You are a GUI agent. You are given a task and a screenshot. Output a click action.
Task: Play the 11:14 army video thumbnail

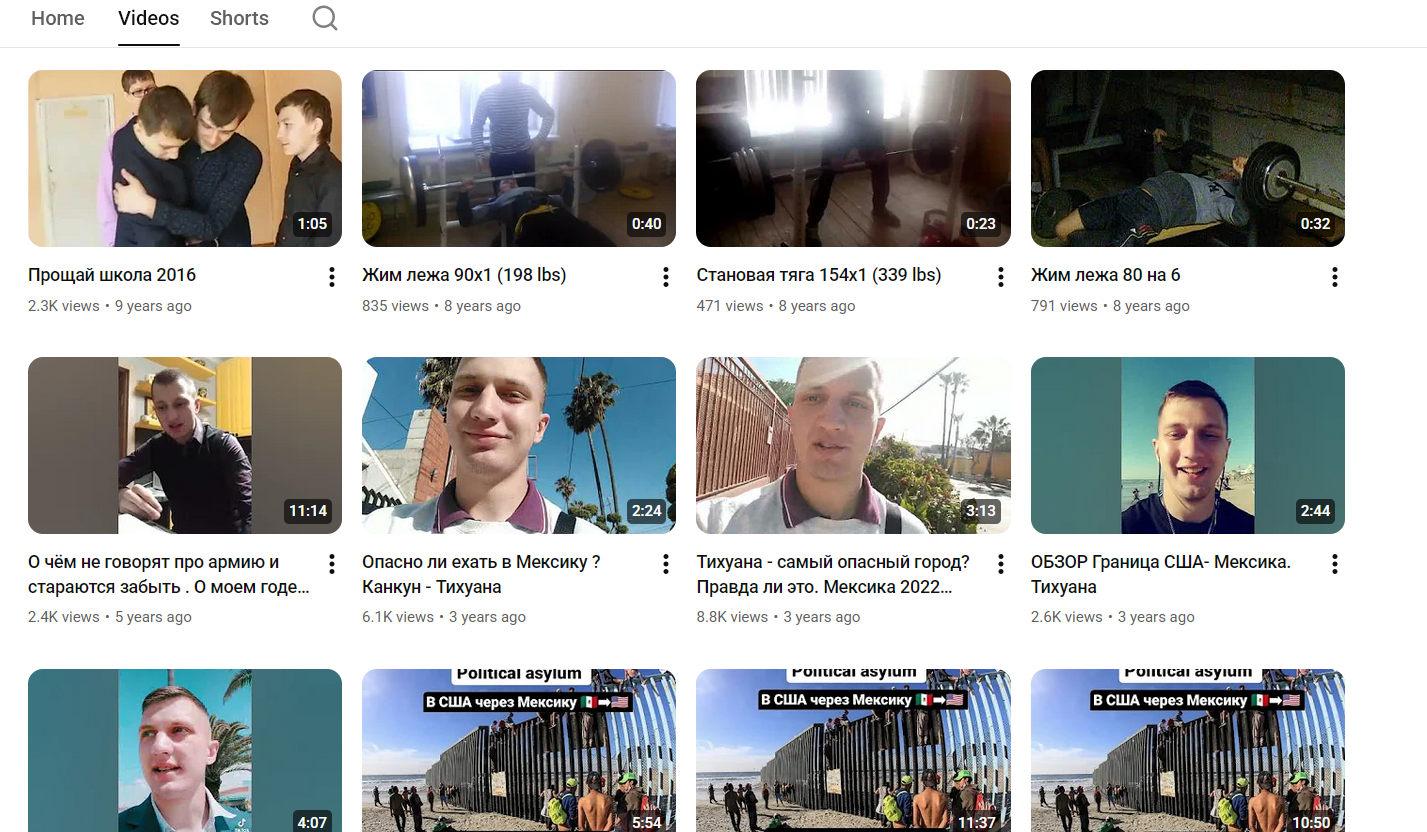pos(185,445)
